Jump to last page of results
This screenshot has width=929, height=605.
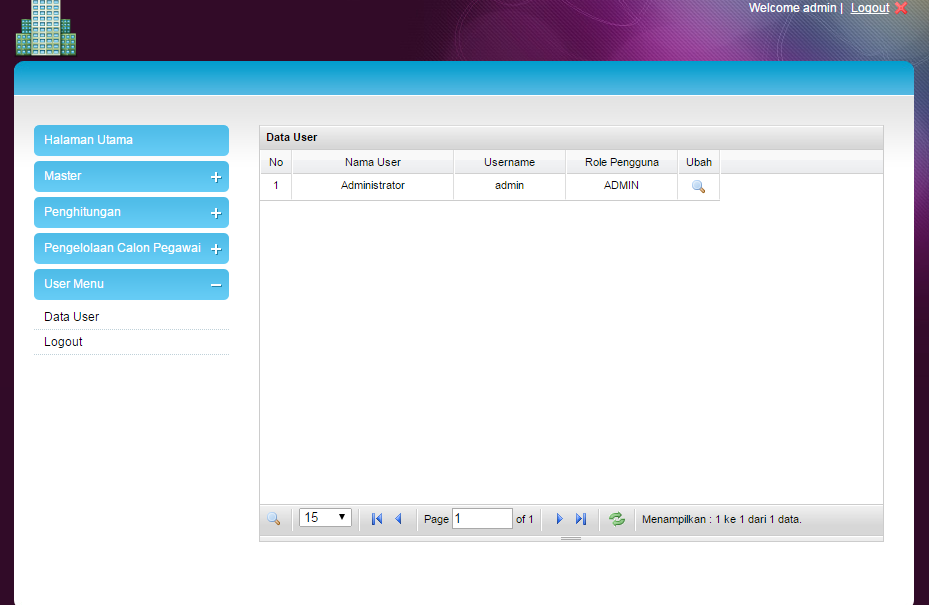pos(581,519)
